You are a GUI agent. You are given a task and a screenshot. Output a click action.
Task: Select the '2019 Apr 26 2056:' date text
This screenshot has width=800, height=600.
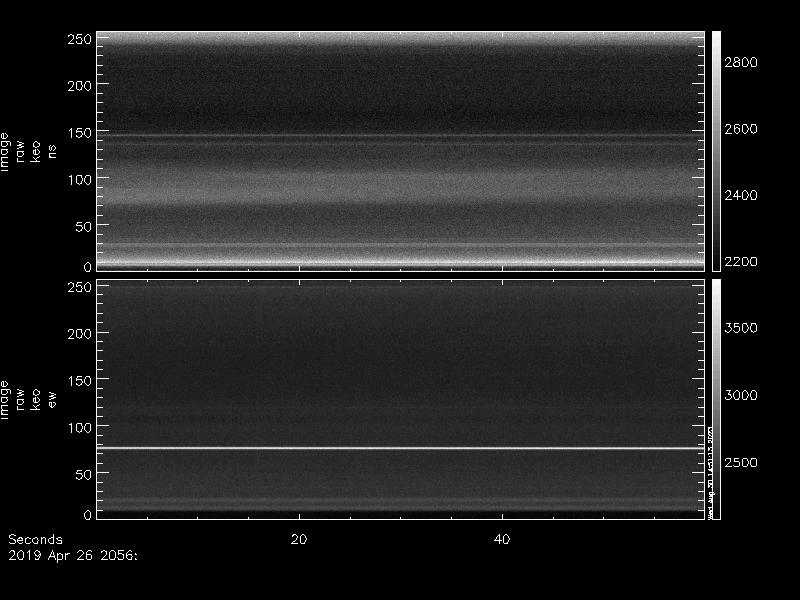coord(73,555)
